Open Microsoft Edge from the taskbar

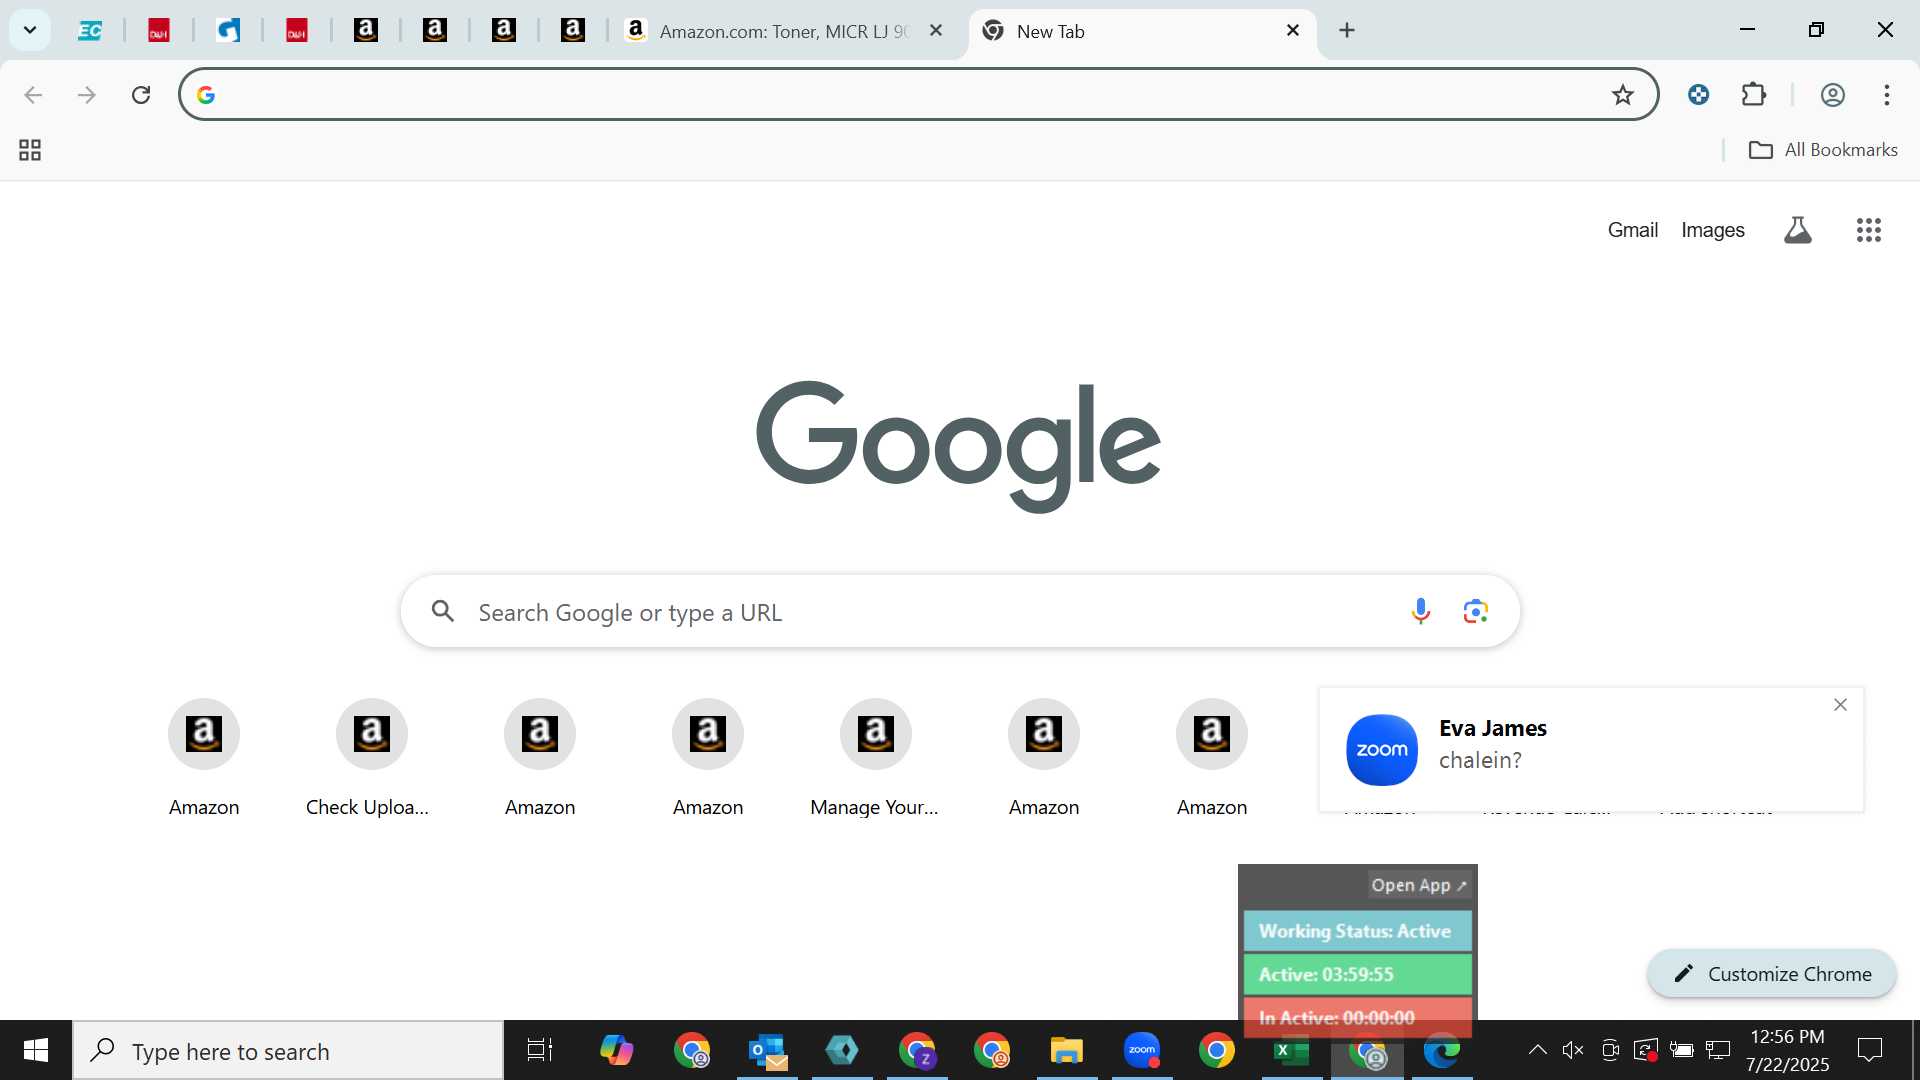click(1442, 1051)
